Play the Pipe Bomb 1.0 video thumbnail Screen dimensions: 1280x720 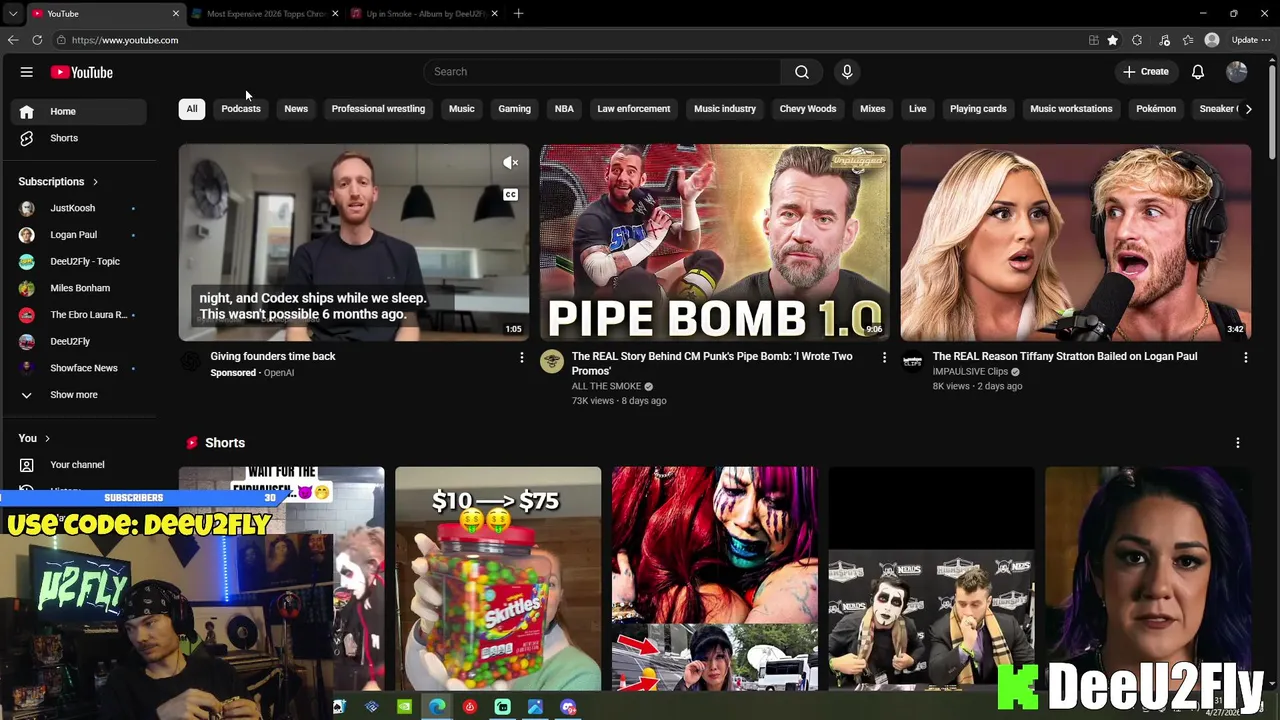pos(715,242)
